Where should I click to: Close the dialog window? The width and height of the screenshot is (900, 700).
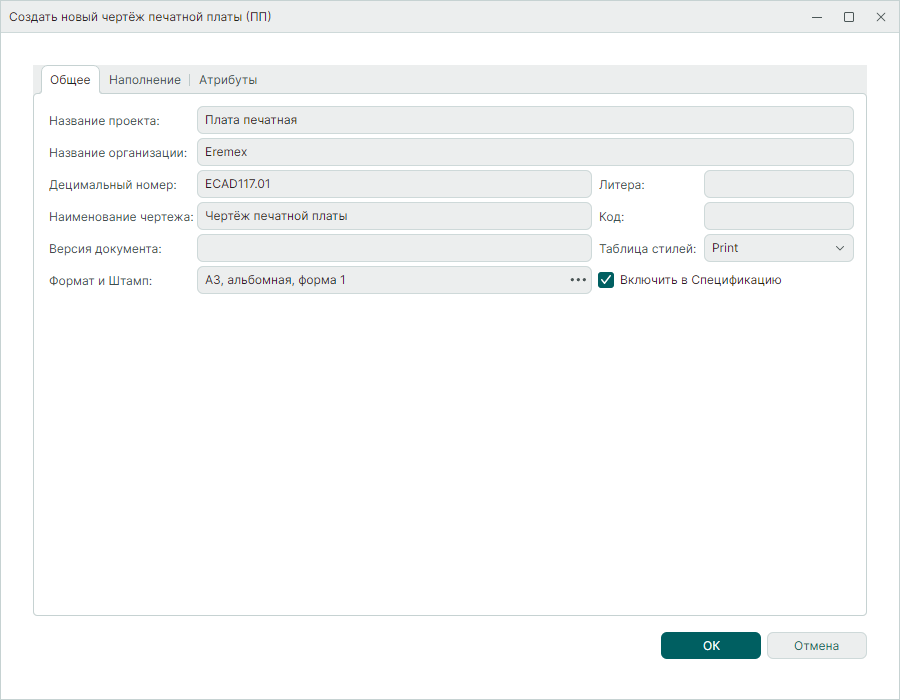click(881, 17)
